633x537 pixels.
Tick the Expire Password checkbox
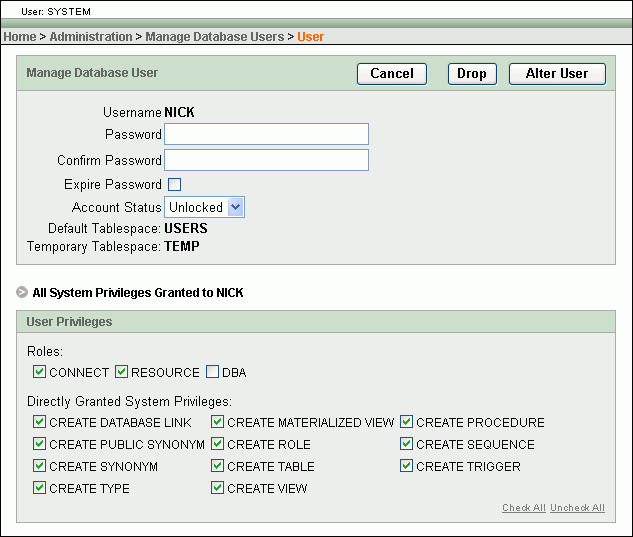tap(174, 185)
